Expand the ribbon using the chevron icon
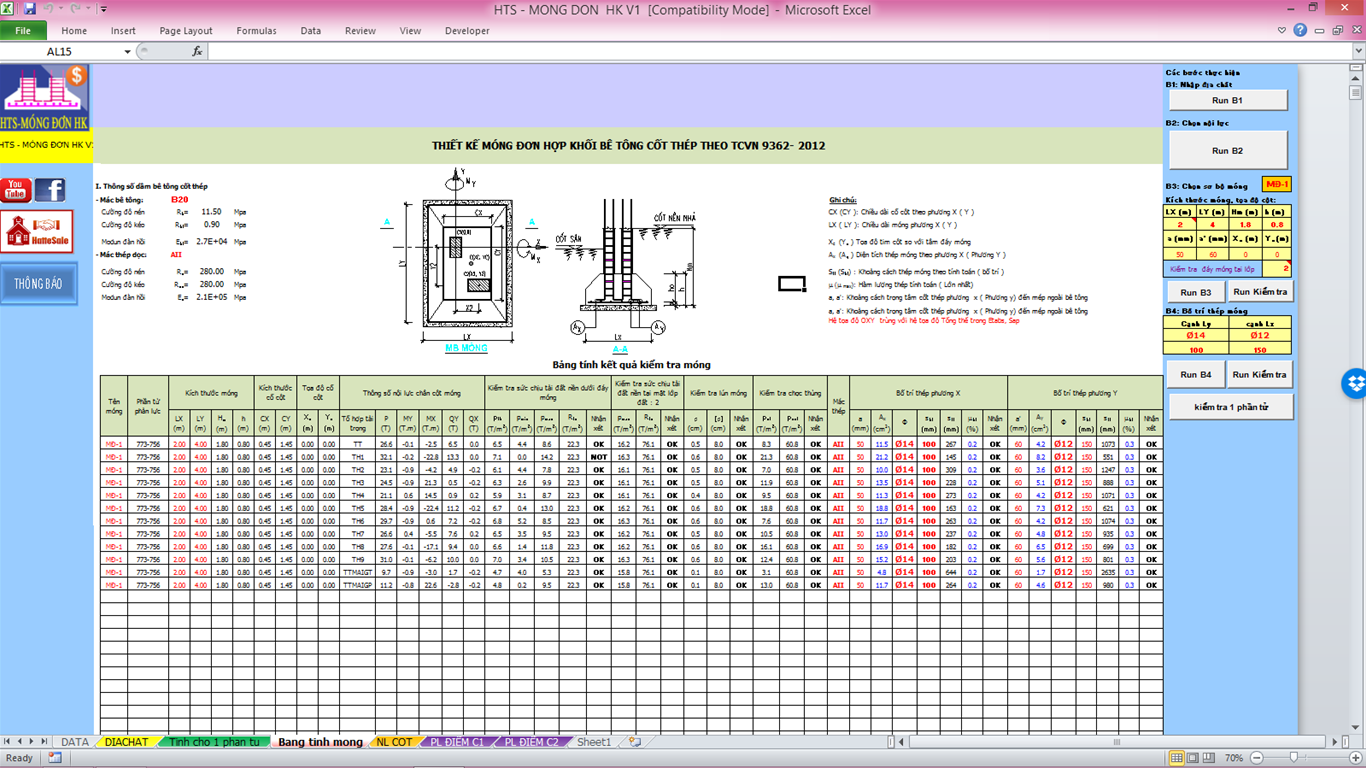Screen dimensions: 1366x768 (x=1281, y=31)
